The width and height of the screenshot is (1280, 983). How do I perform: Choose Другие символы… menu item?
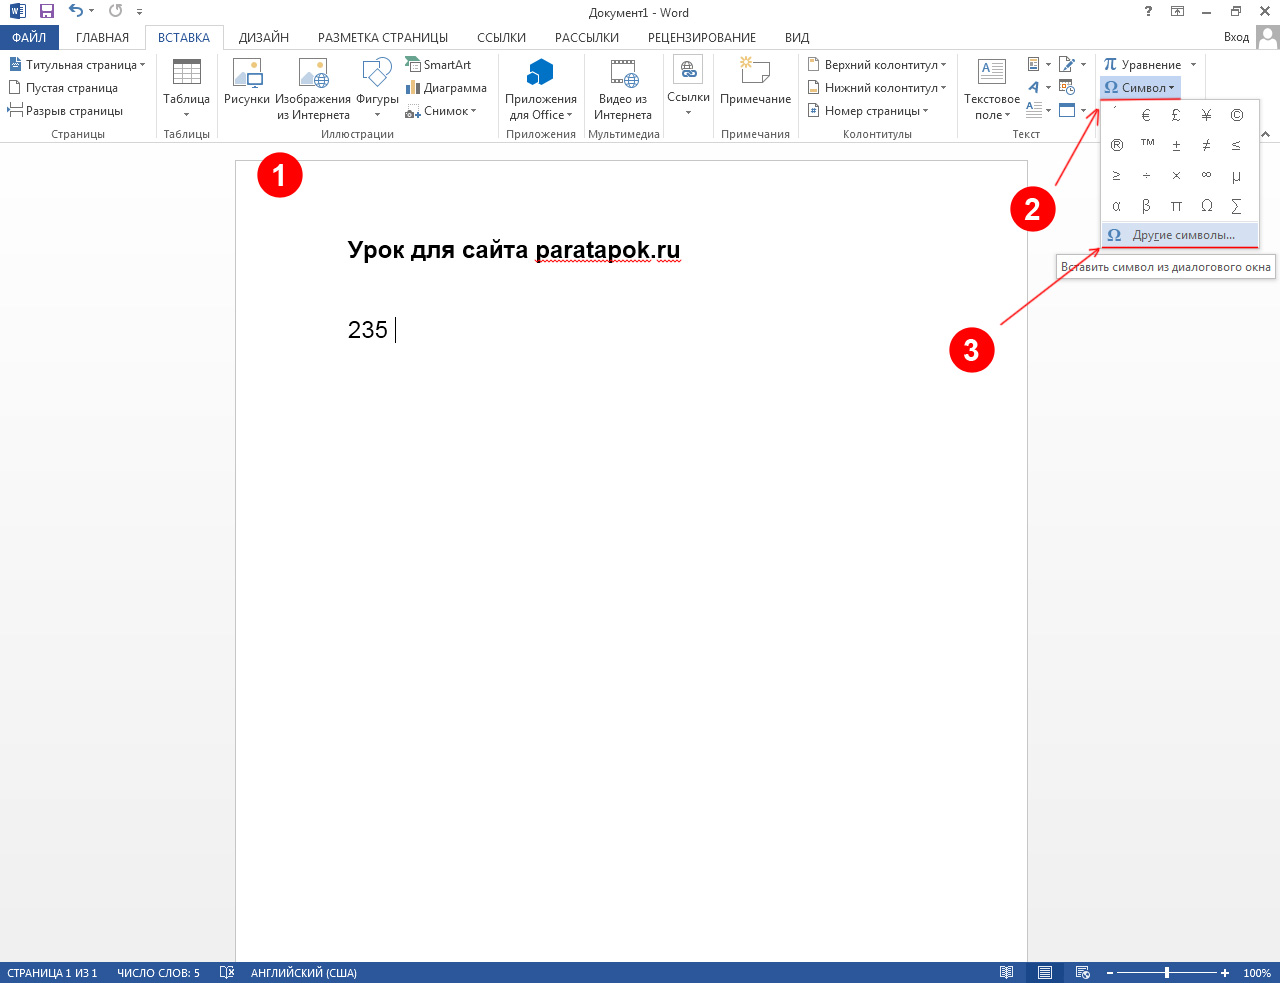[1179, 235]
